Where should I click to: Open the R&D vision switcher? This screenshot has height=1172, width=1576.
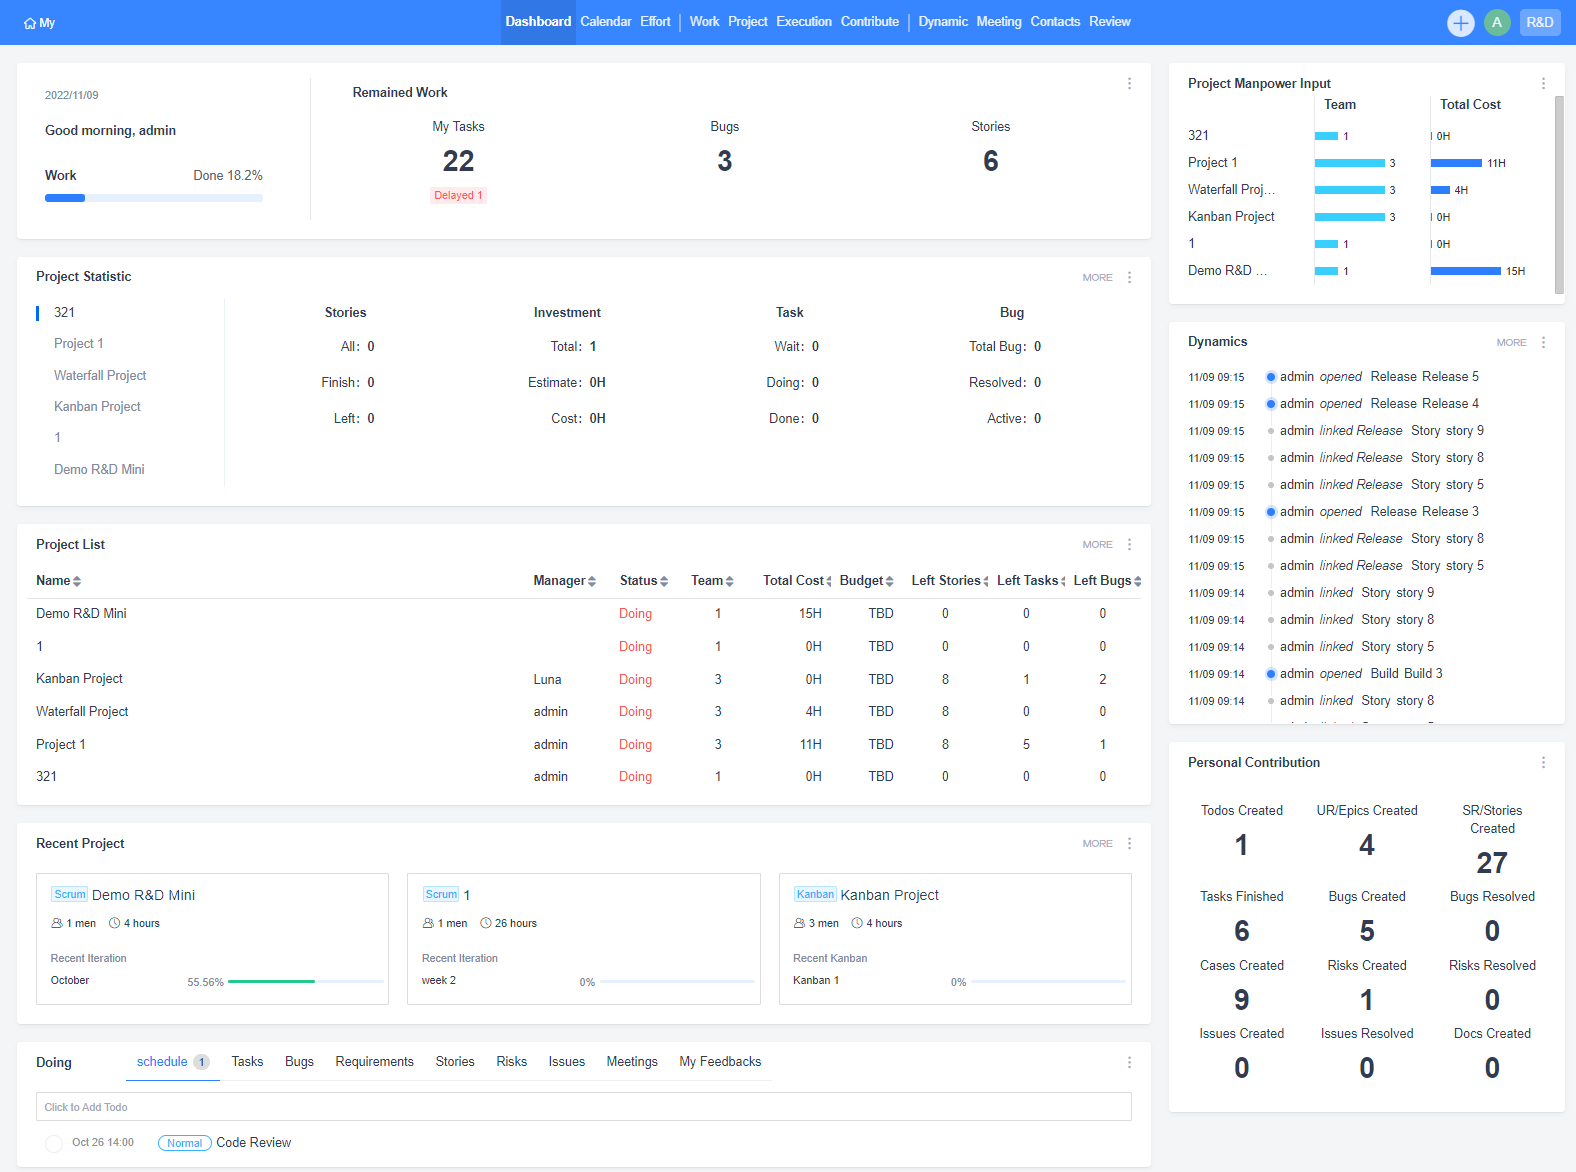tap(1539, 23)
